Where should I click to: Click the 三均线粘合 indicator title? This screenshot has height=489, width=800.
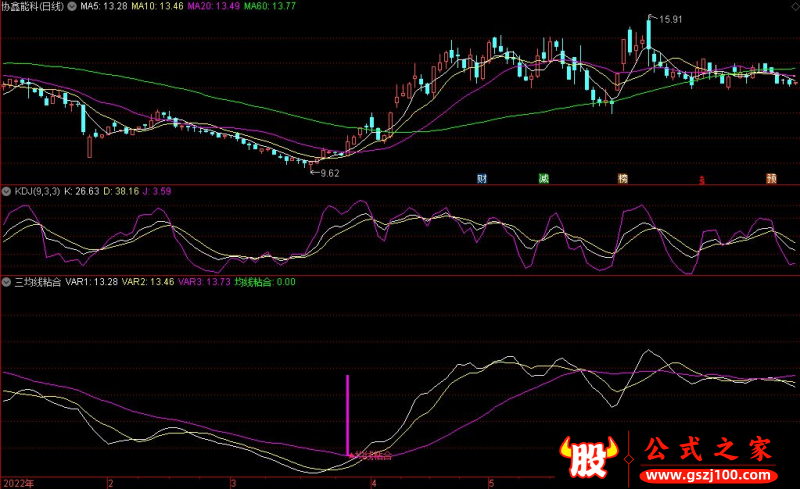(37, 282)
